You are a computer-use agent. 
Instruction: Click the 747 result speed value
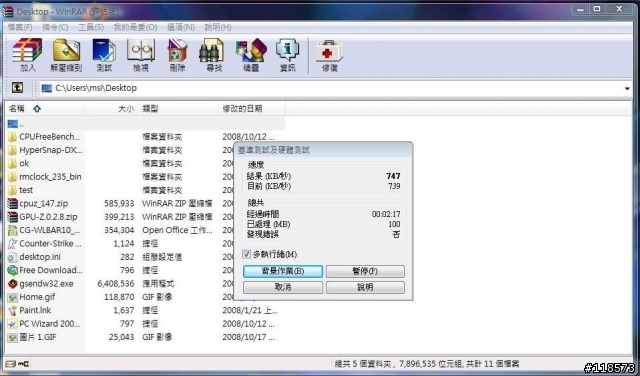(x=393, y=176)
